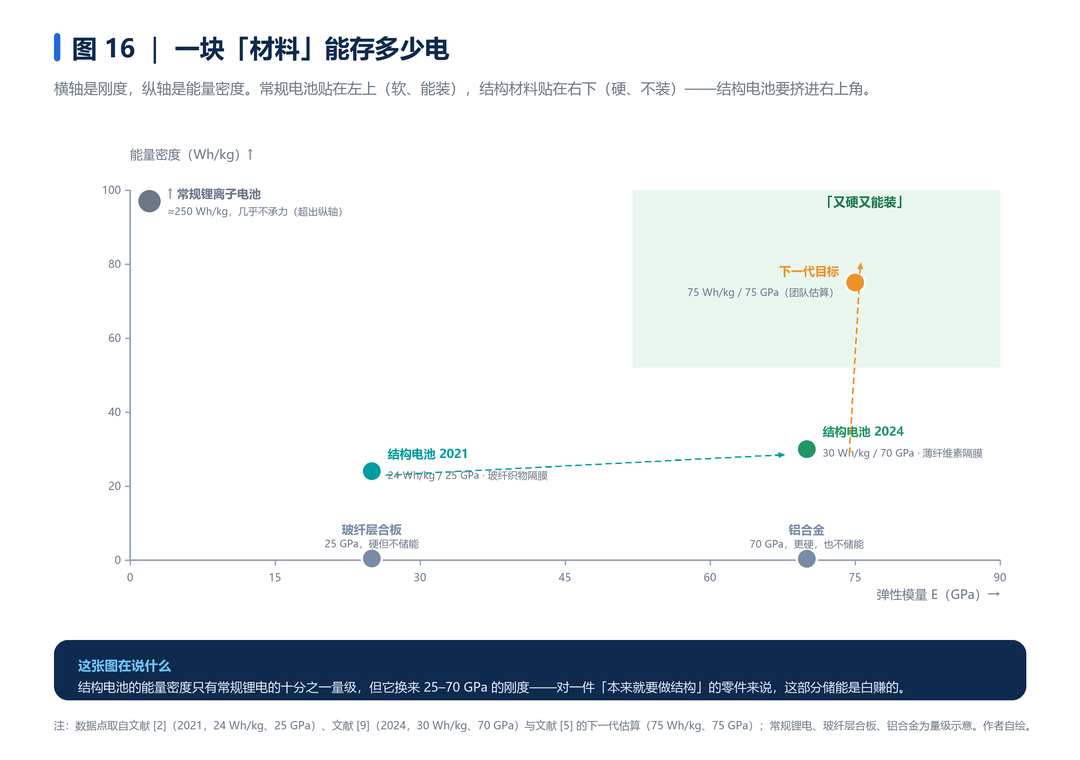Click the orange label 下一代目标
The image size is (1080, 760).
[809, 271]
